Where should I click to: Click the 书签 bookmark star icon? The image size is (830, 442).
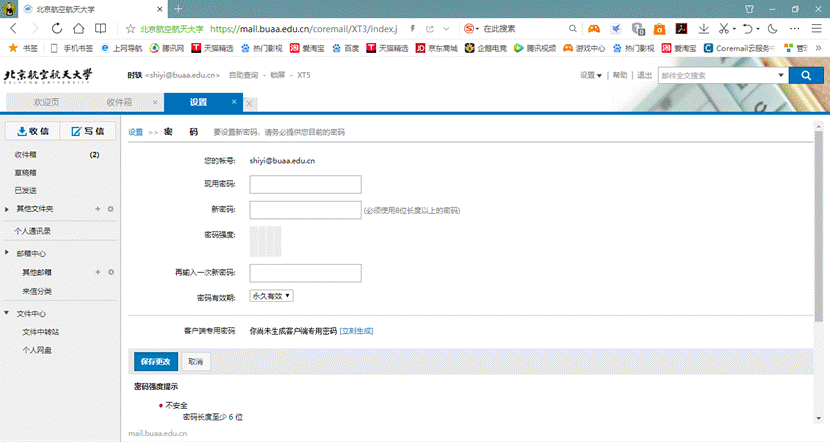click(13, 47)
